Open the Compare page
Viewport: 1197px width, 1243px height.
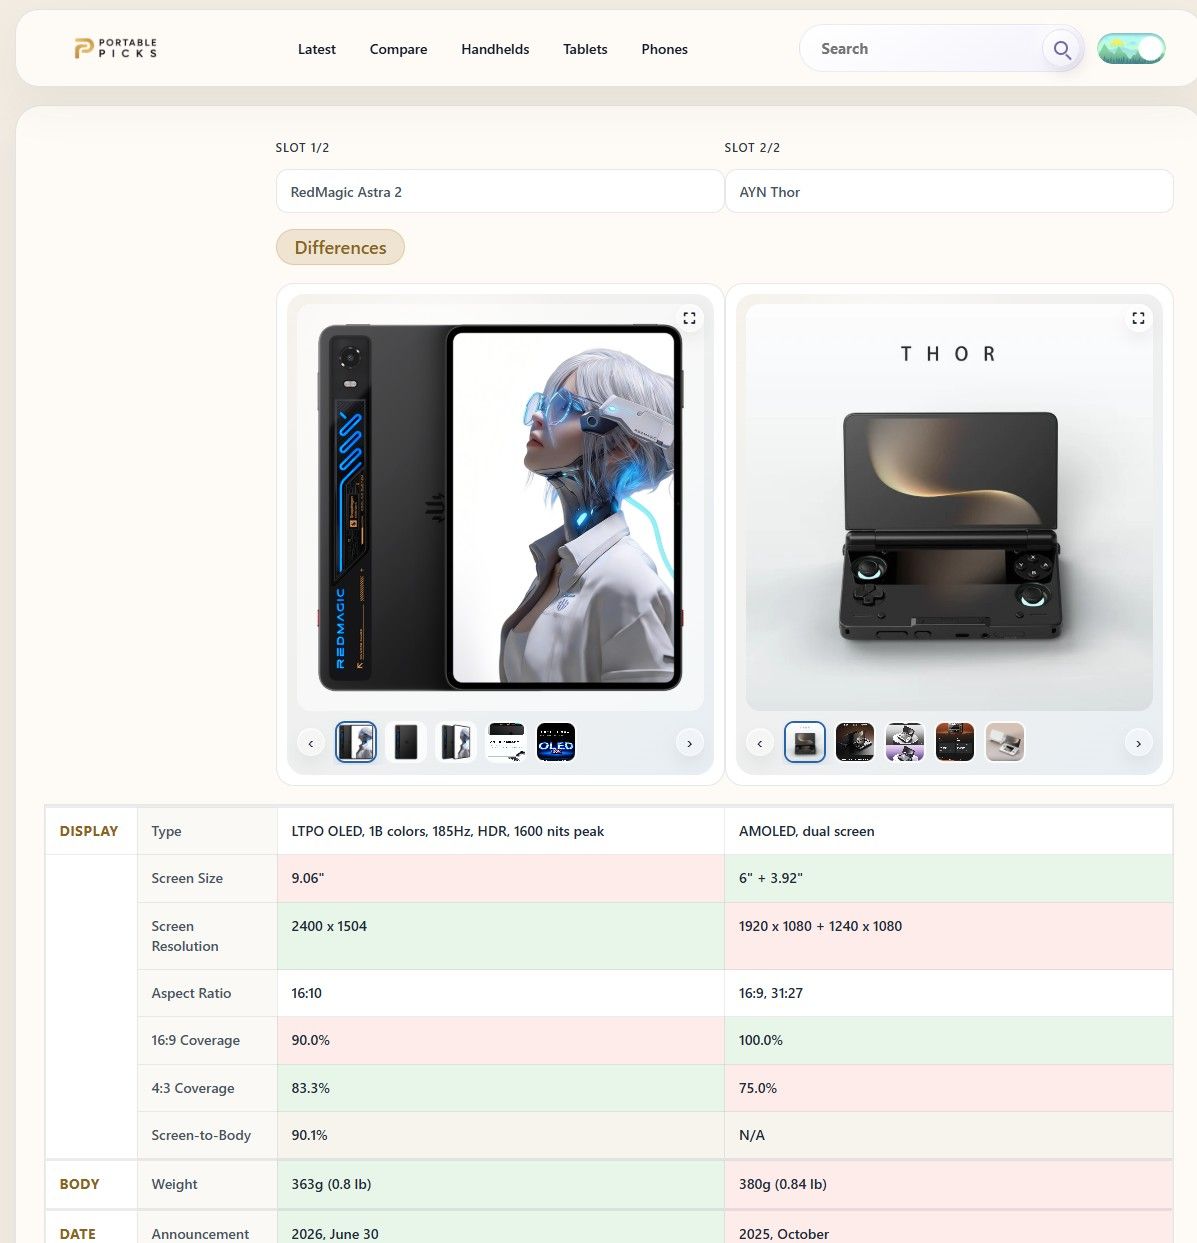pos(398,49)
